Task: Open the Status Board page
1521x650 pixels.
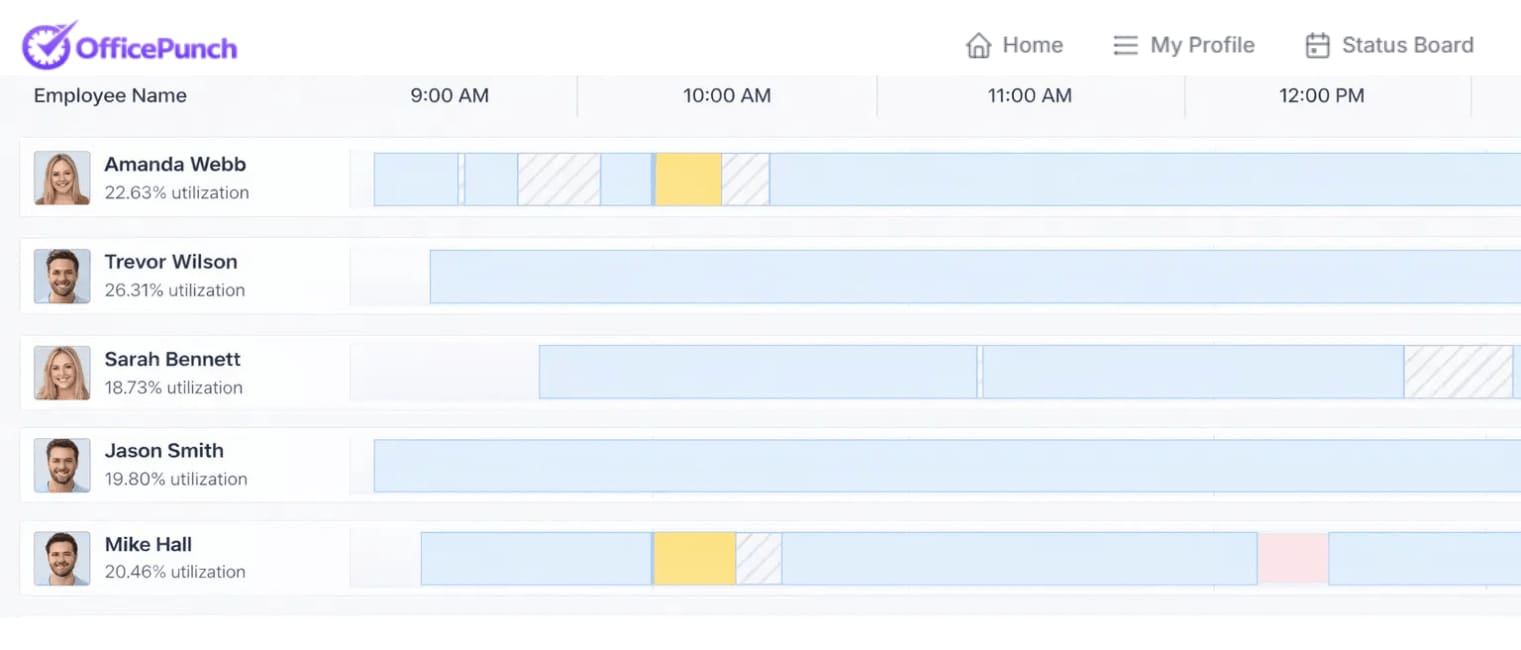Action: [1407, 46]
